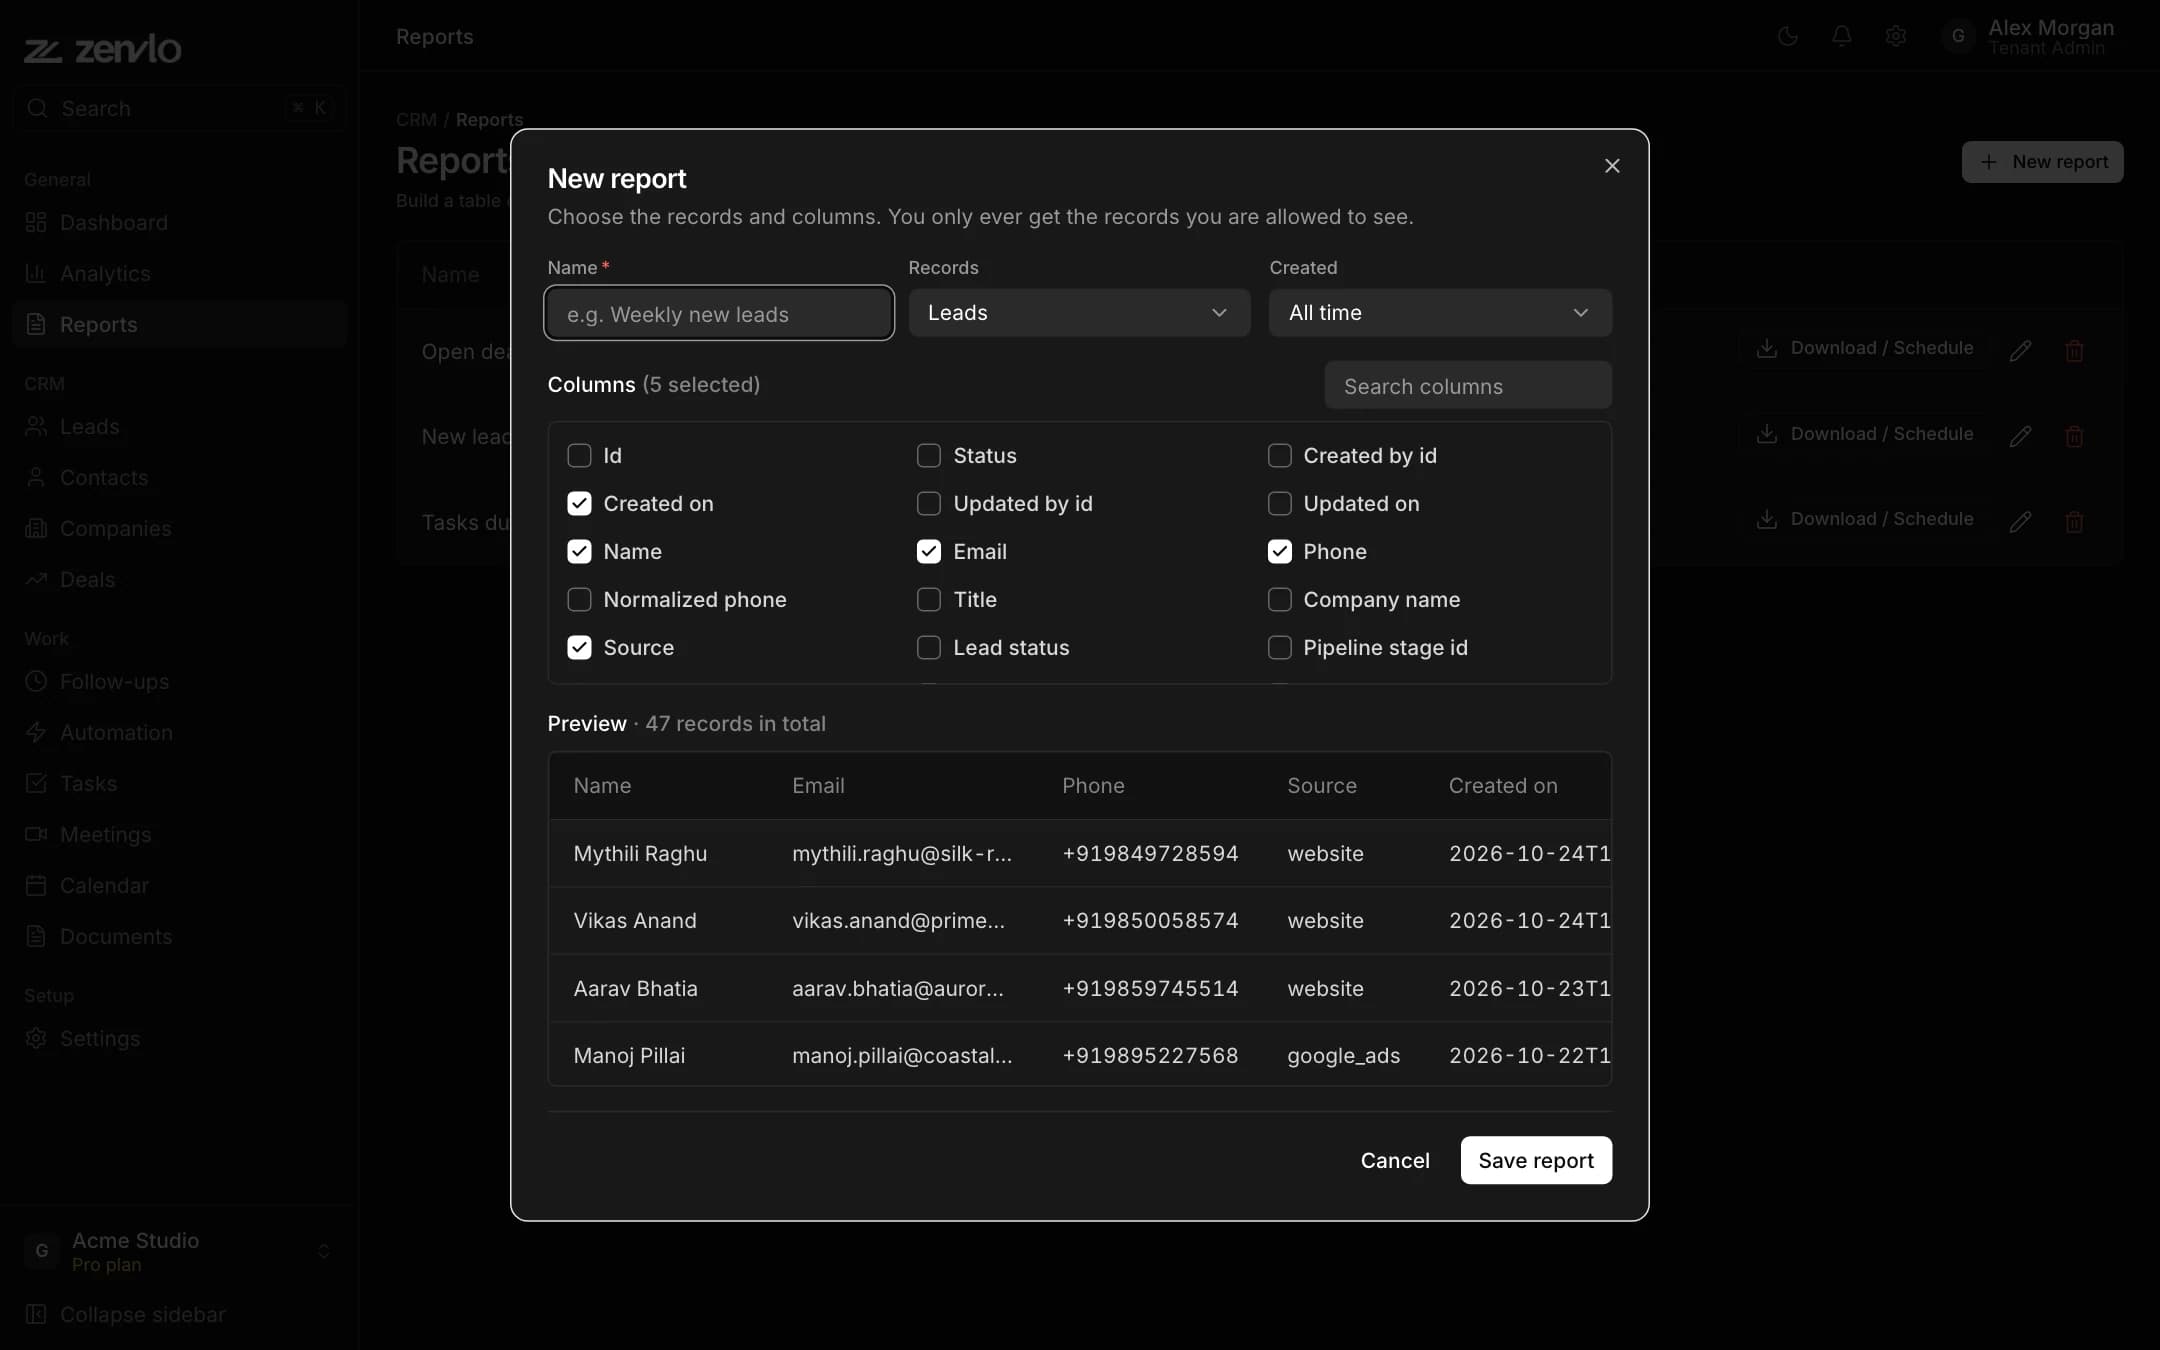Click the CRM breadcrumb link

[416, 119]
